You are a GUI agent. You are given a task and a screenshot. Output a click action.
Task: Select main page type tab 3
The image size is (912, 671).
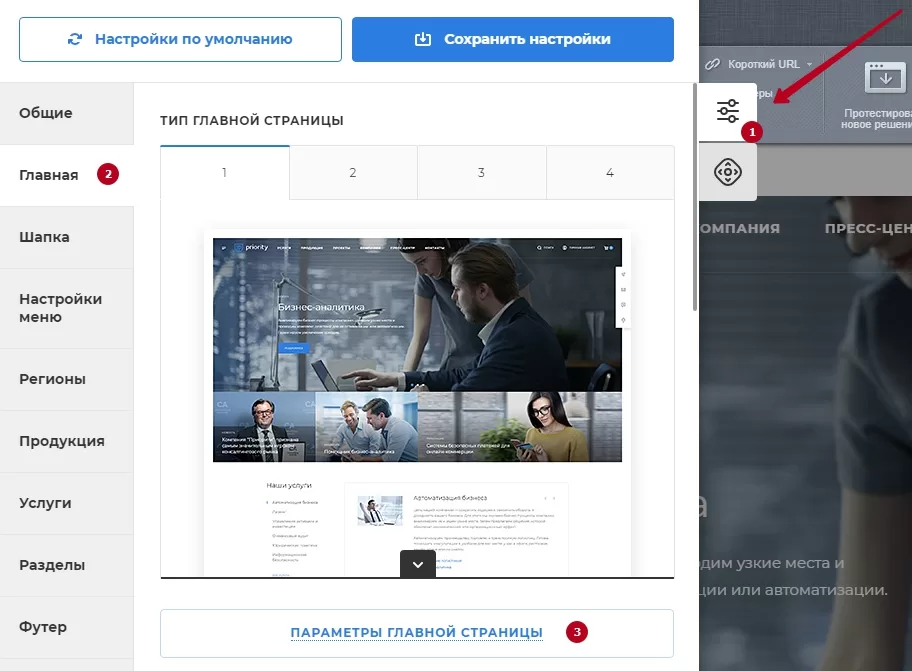pyautogui.click(x=482, y=173)
